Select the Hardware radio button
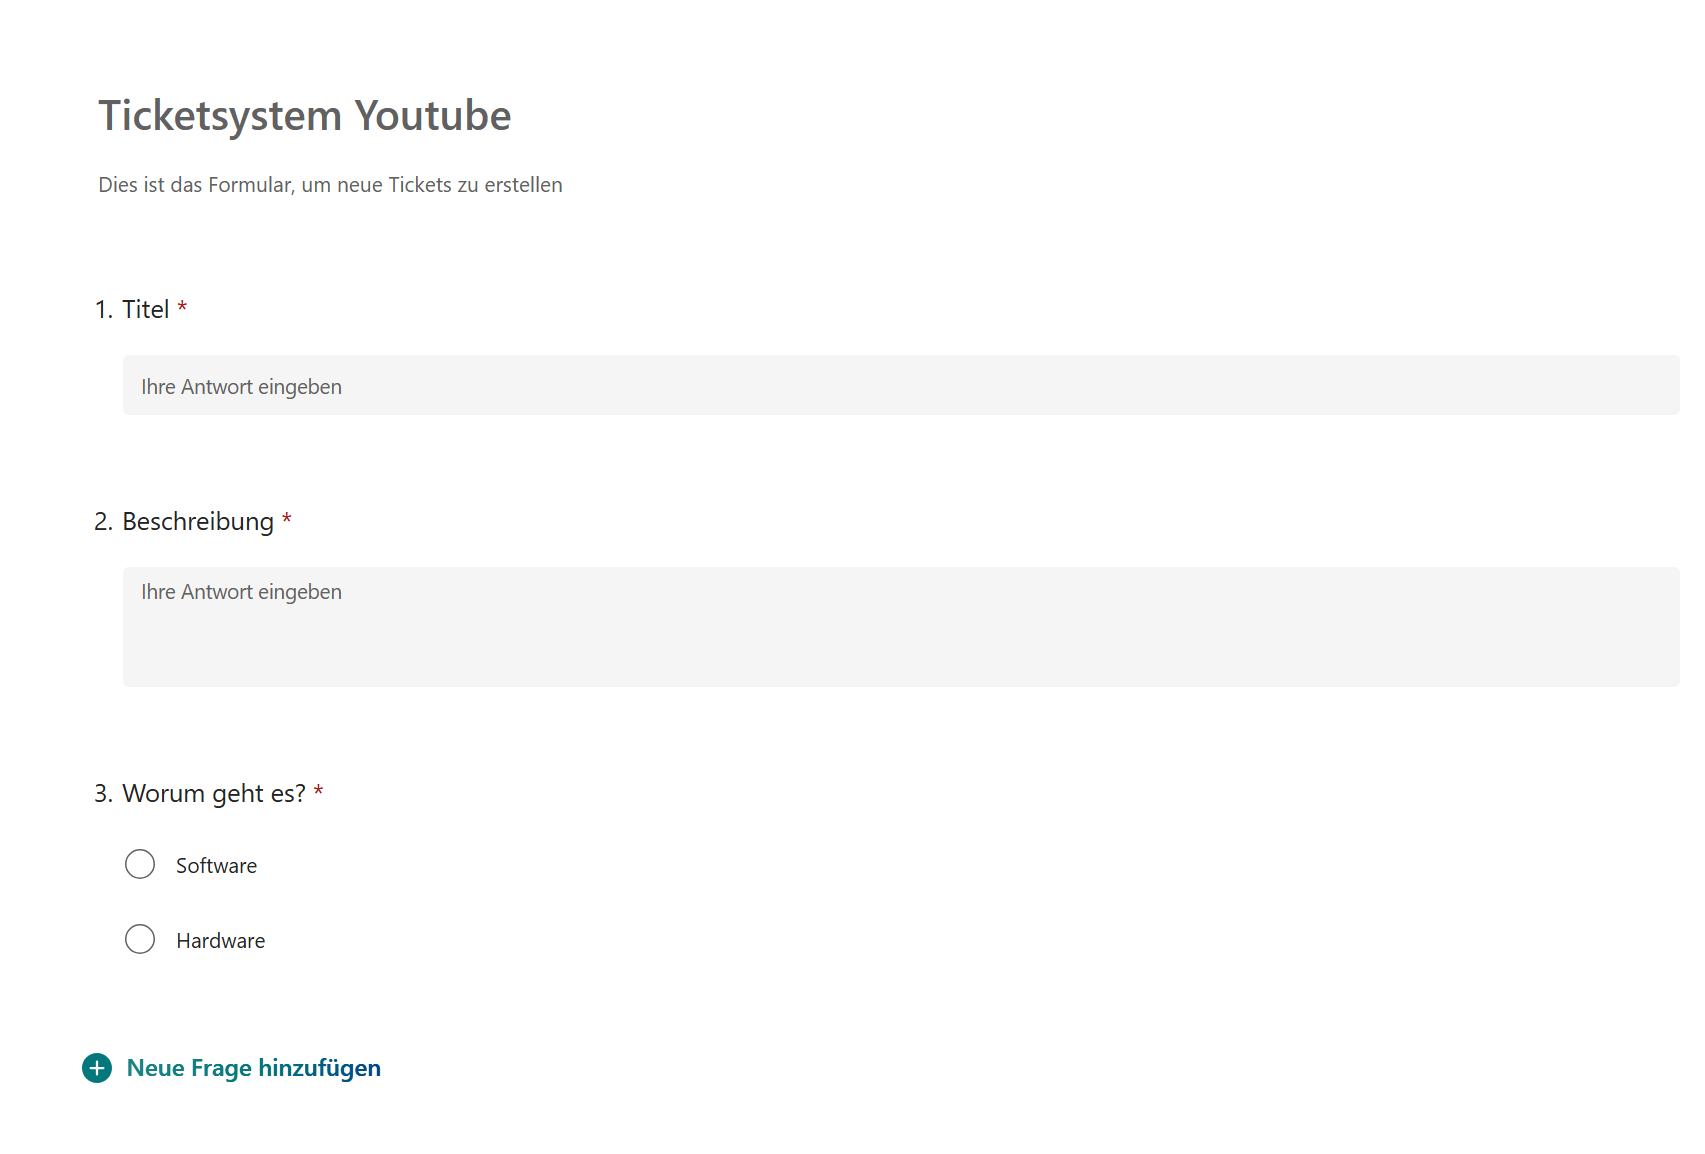The width and height of the screenshot is (1705, 1154). click(140, 939)
